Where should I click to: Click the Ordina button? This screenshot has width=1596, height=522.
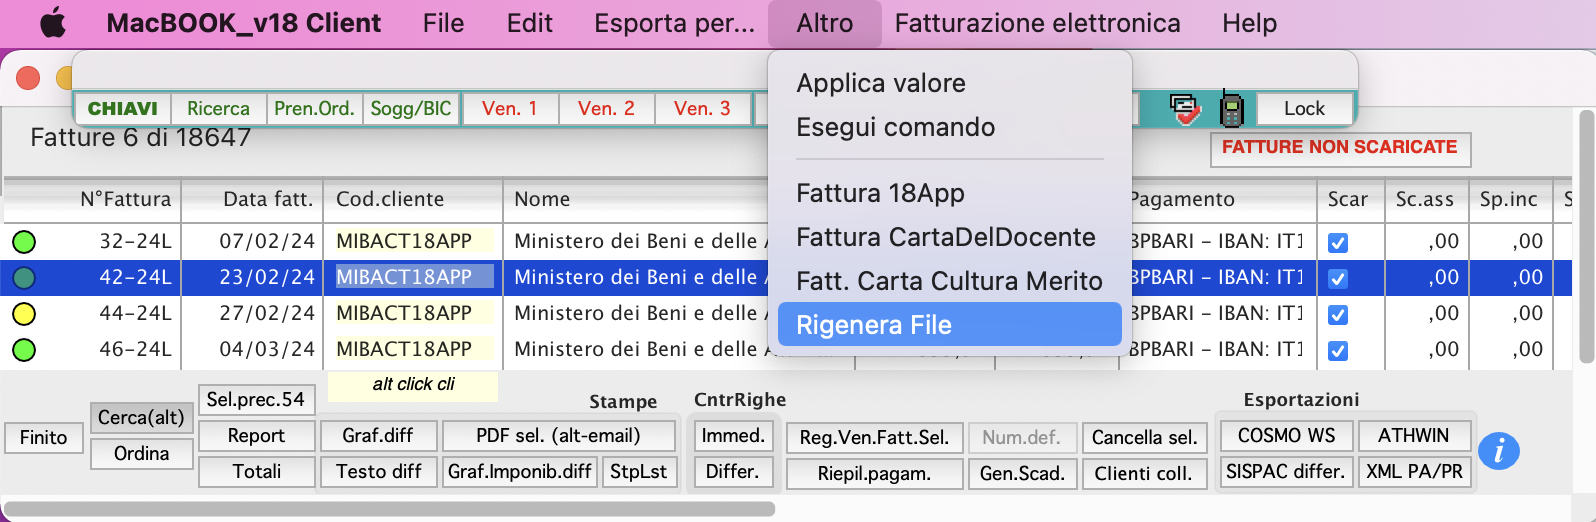pyautogui.click(x=141, y=453)
